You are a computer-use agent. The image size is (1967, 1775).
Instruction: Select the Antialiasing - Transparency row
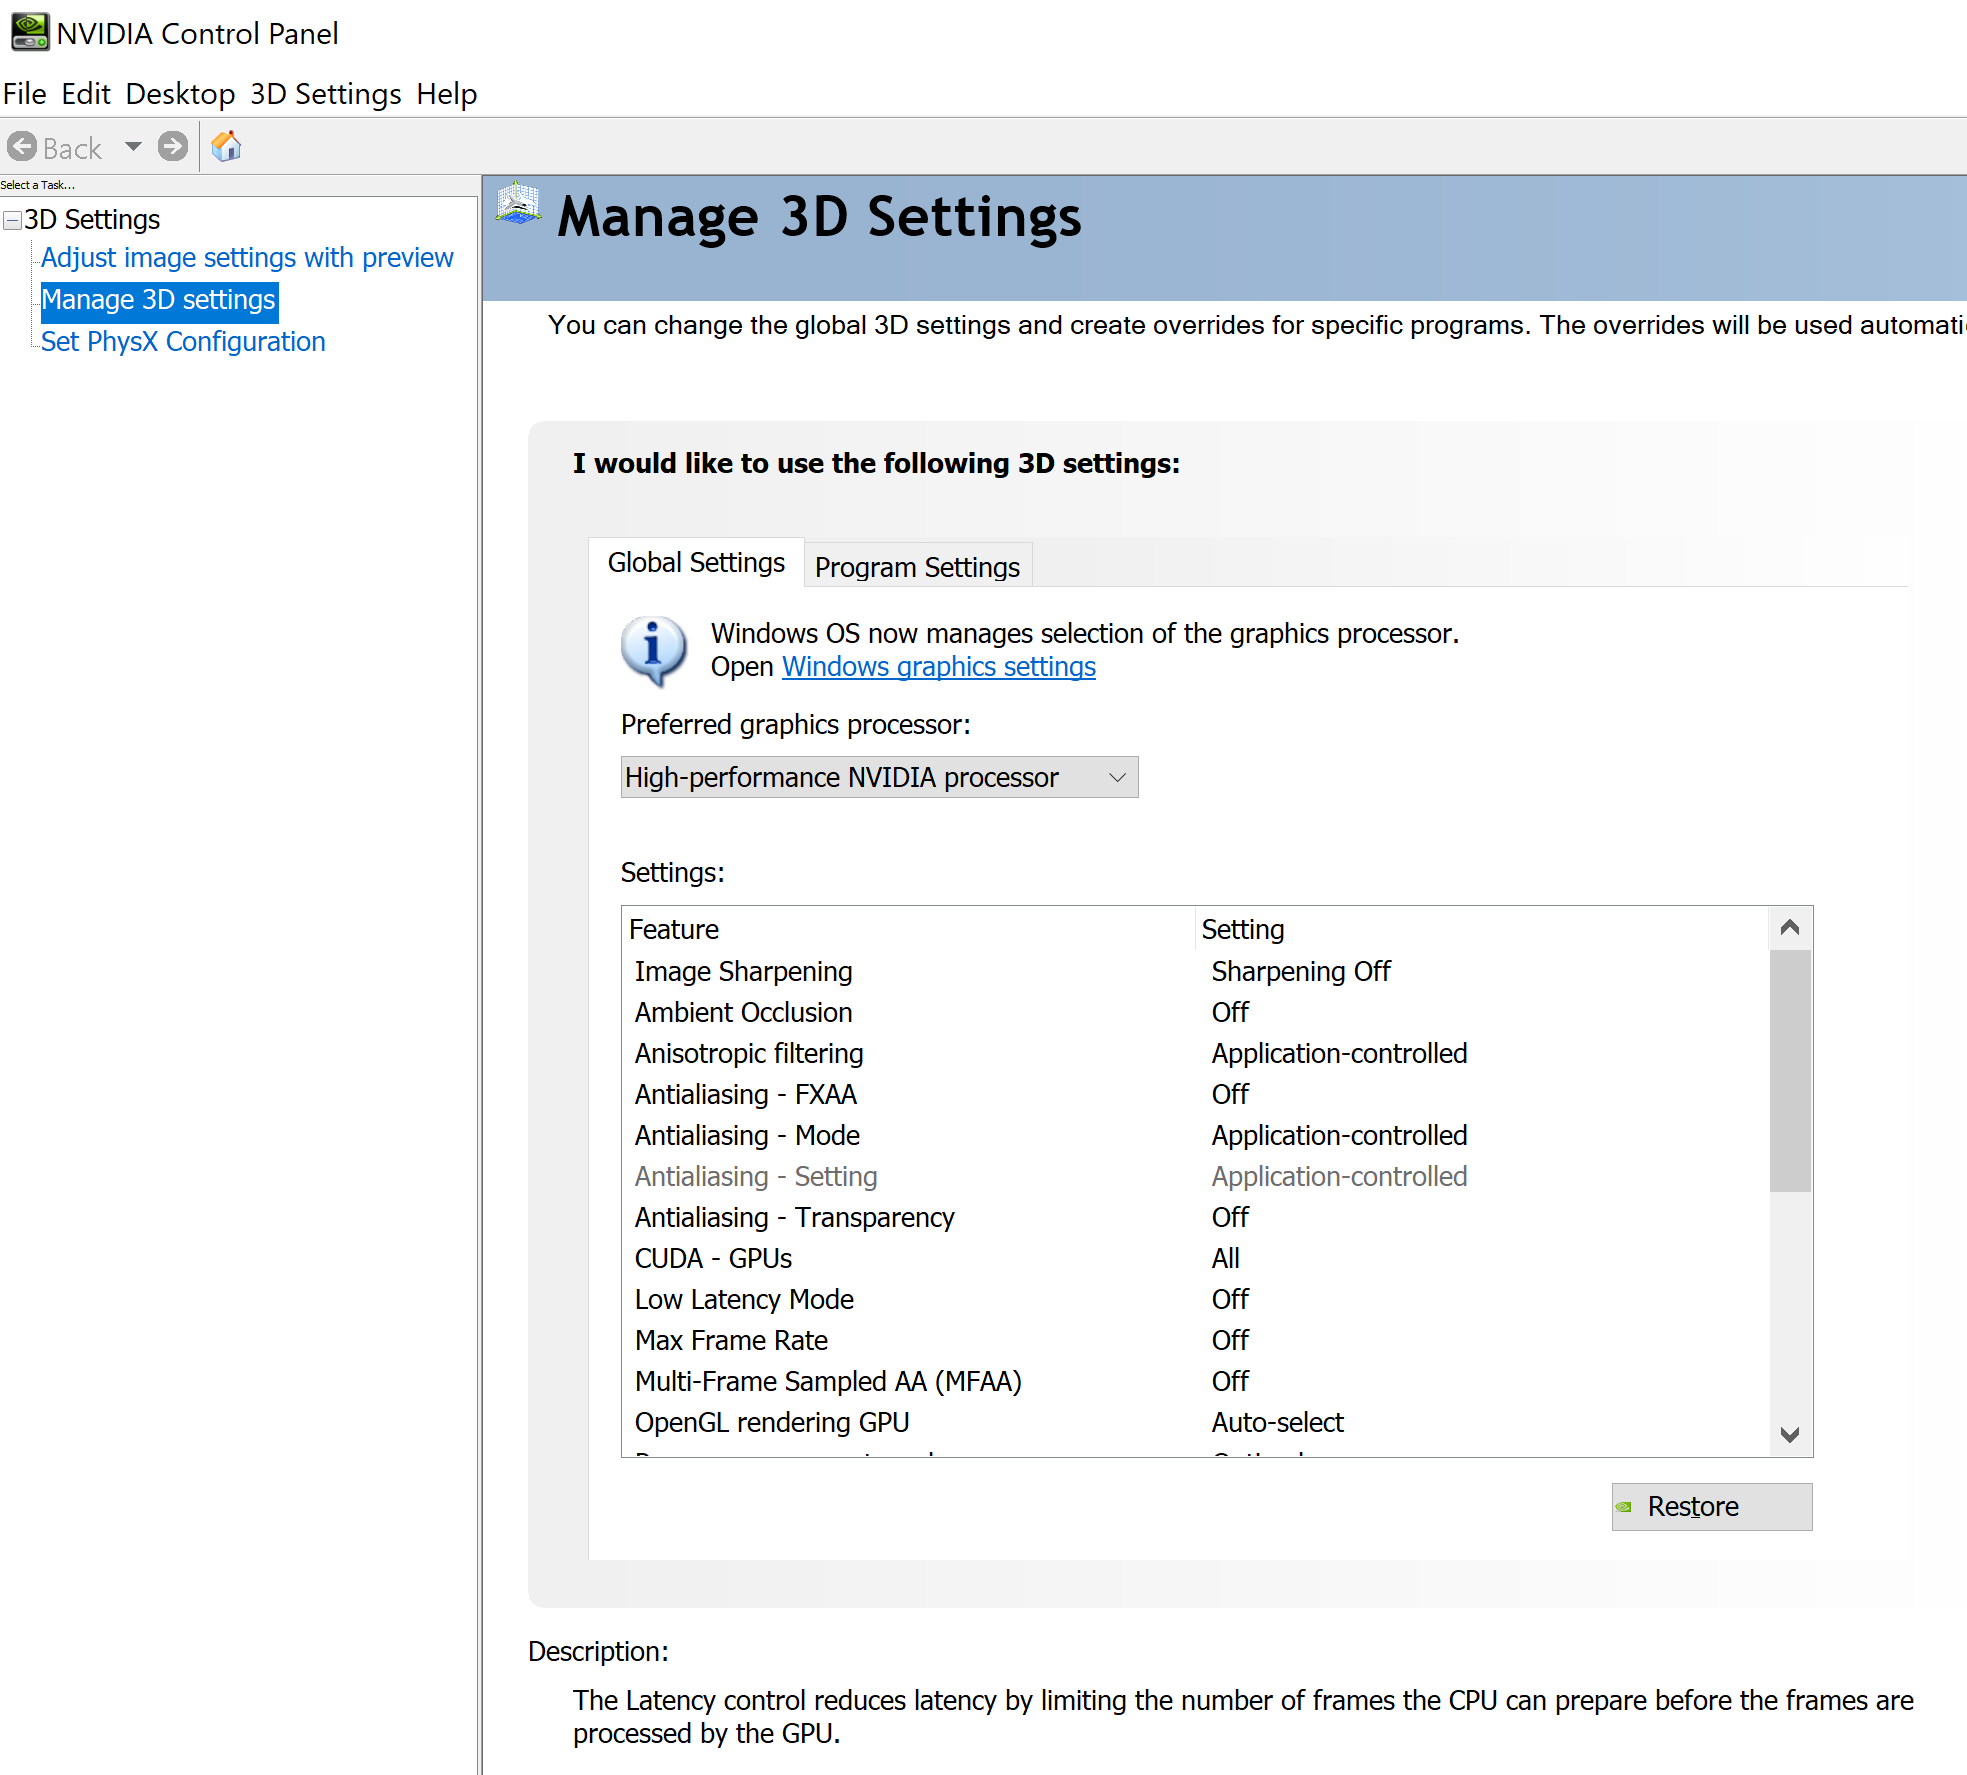[1195, 1218]
